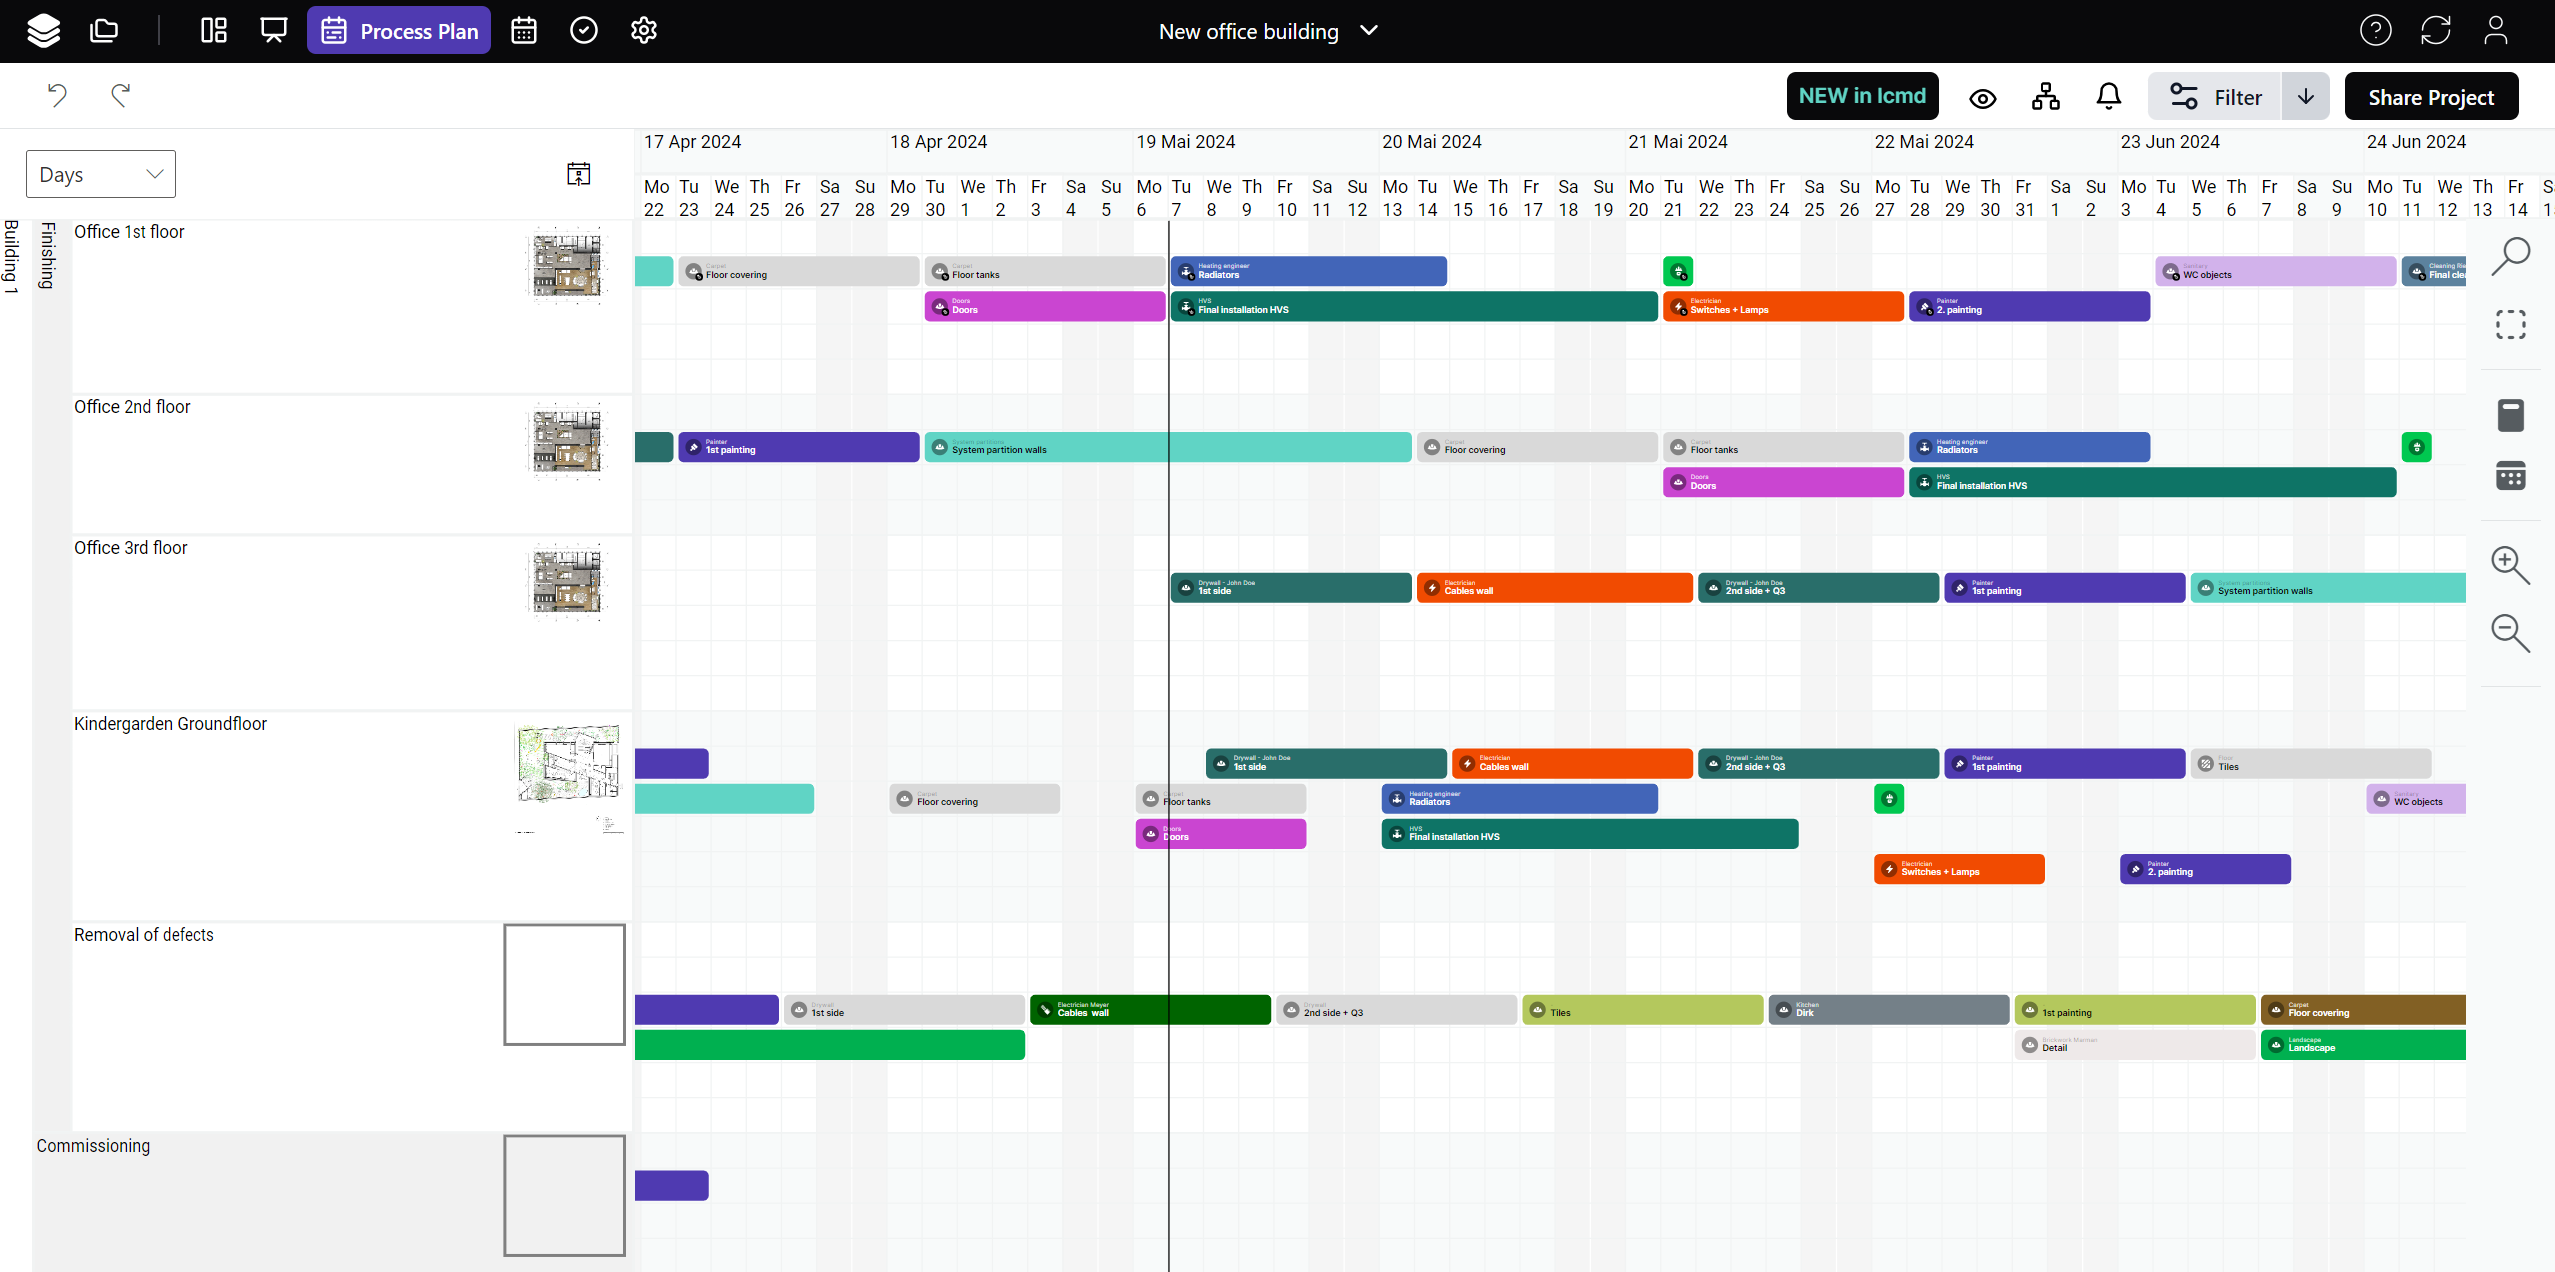Zoom out of the timeline
The image size is (2555, 1272).
tap(2510, 633)
